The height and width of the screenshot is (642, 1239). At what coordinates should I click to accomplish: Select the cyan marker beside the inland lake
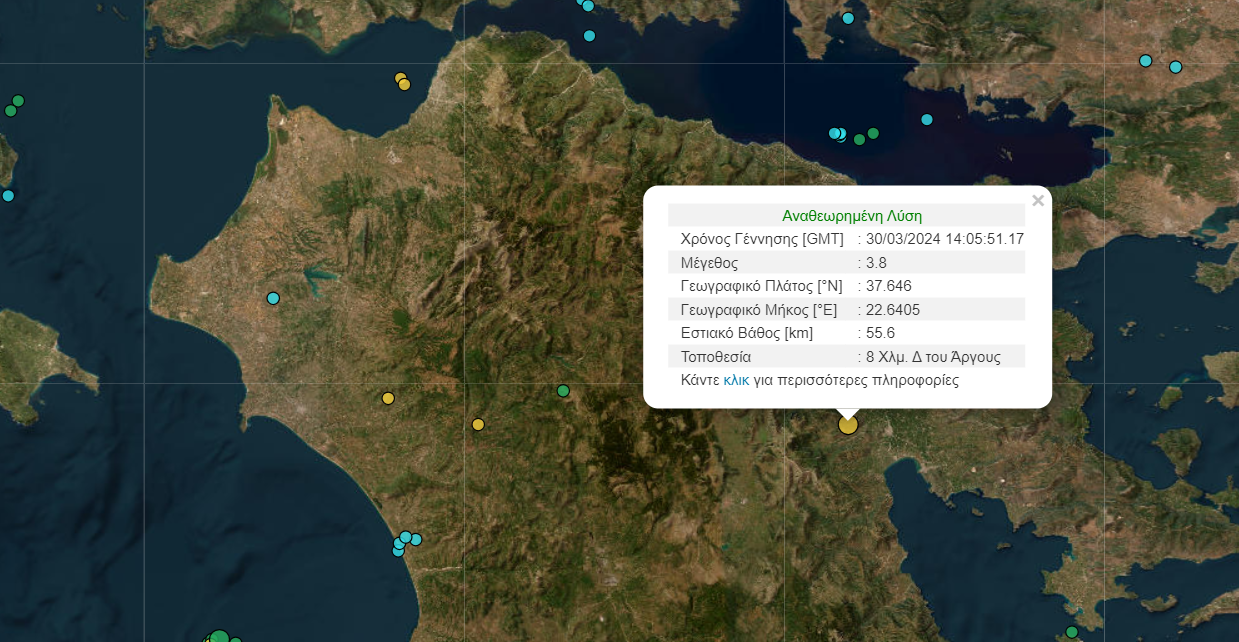click(273, 298)
